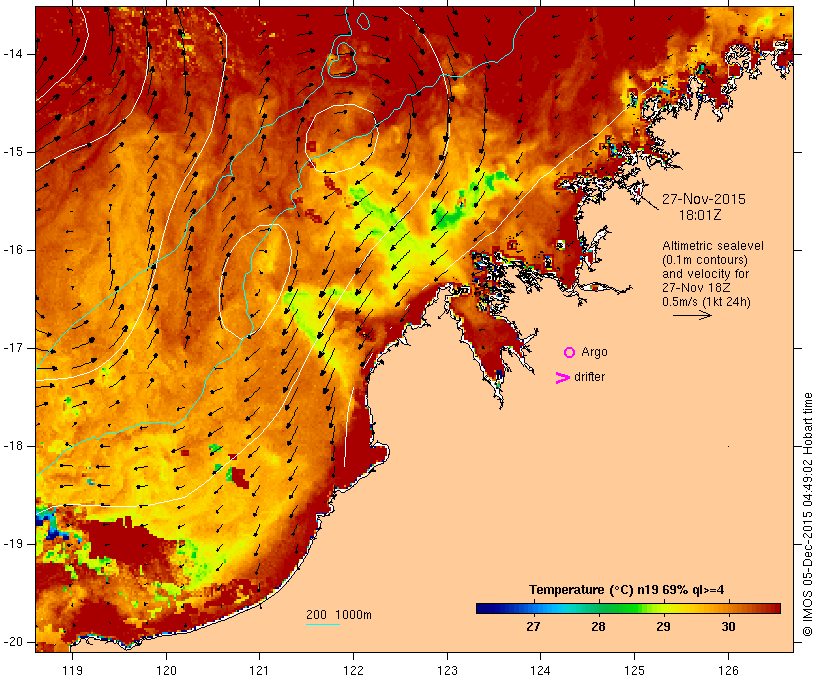Click the latitude axis label -19

tap(13, 544)
